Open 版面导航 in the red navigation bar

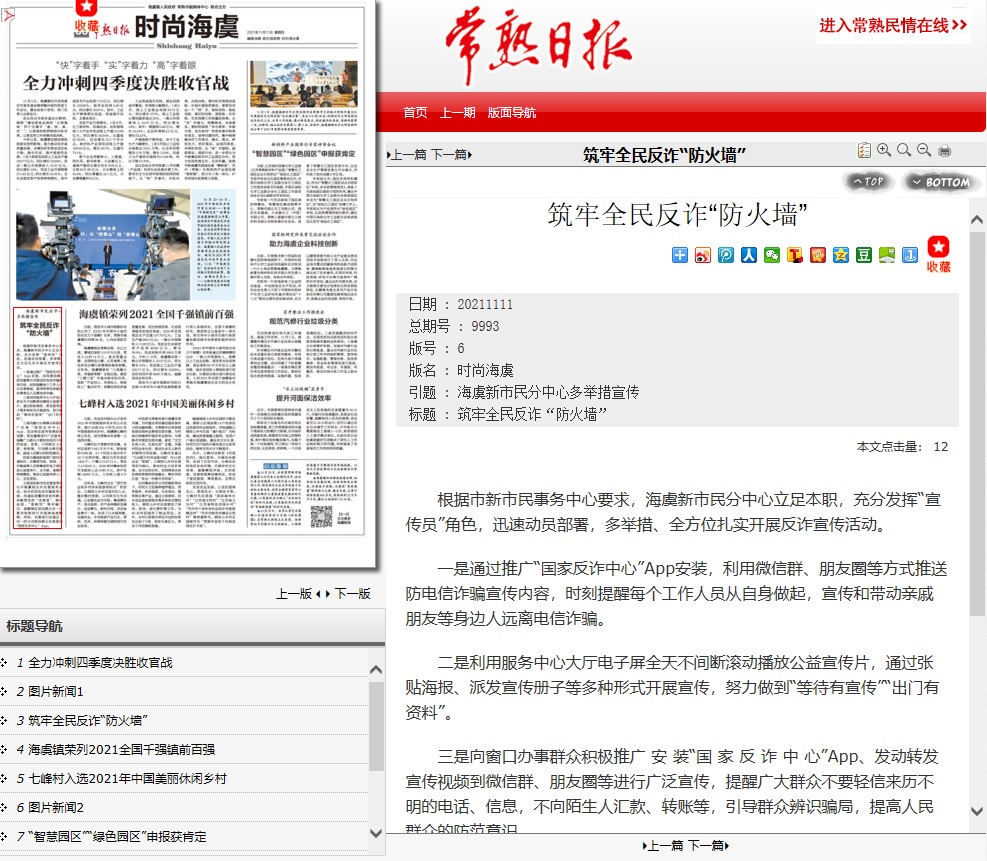[x=512, y=113]
